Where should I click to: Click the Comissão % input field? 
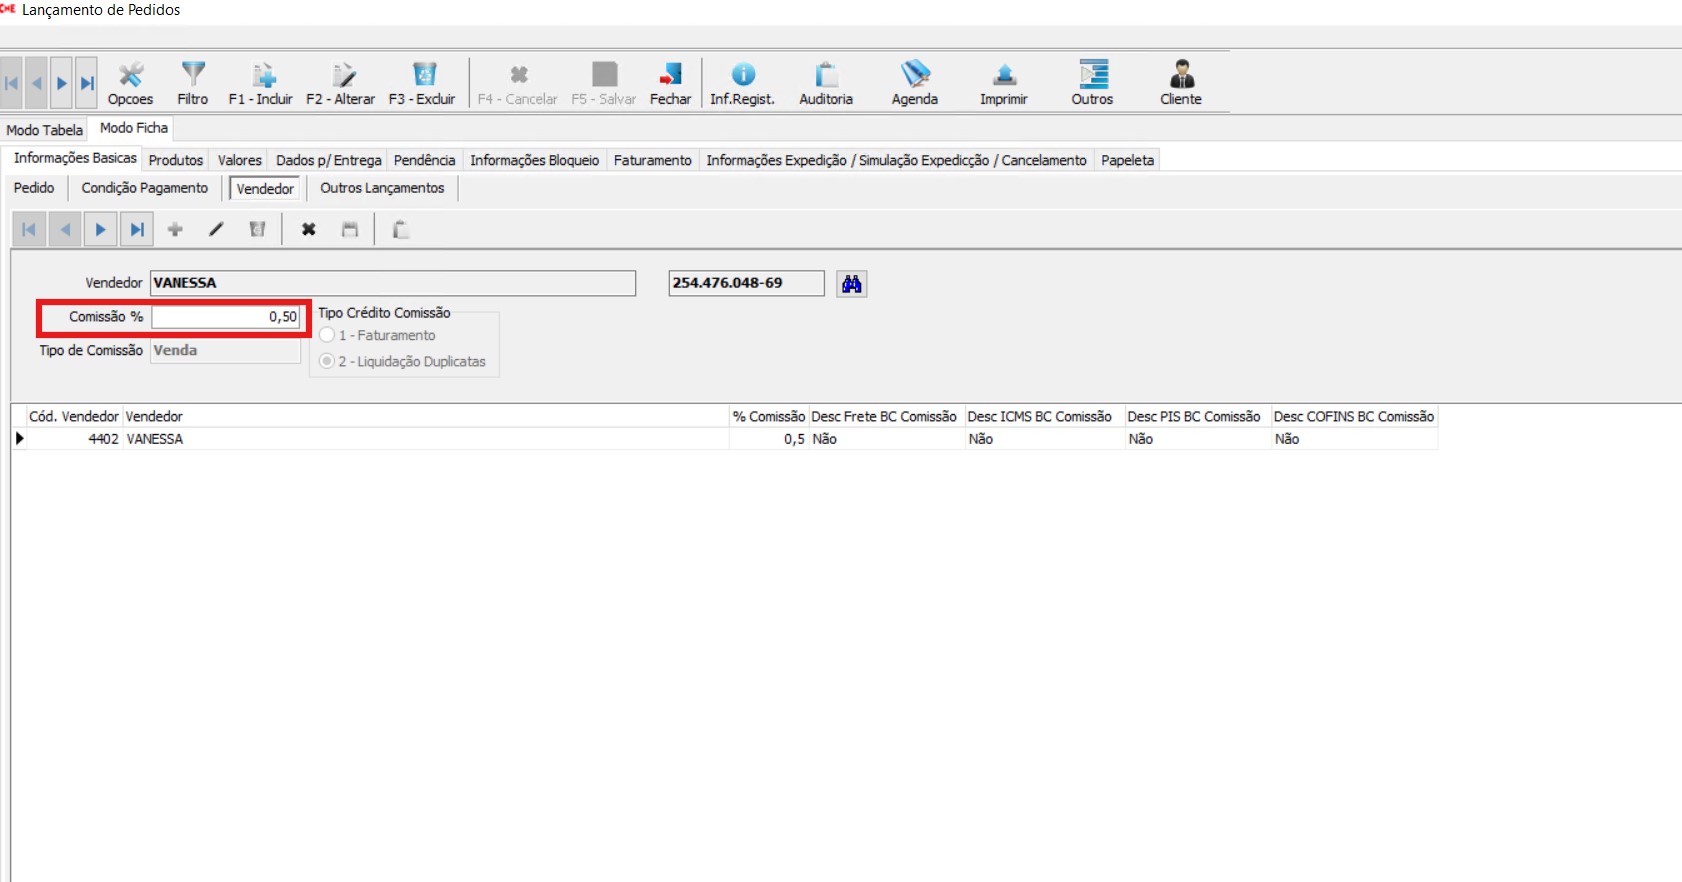coord(225,317)
